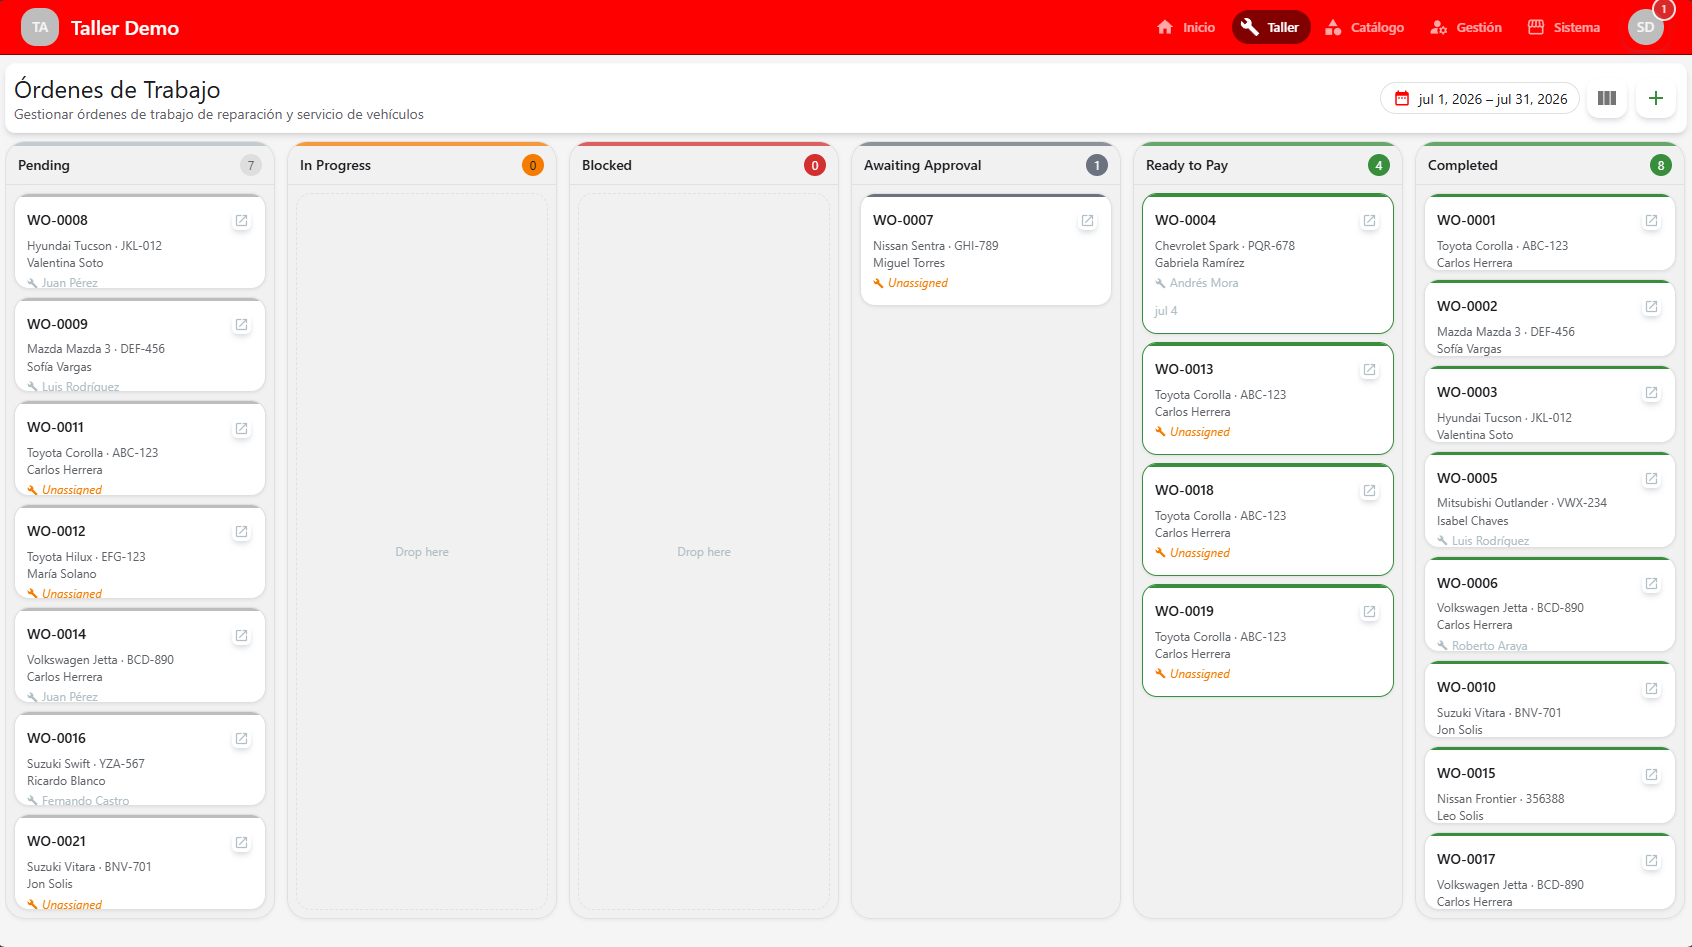Select the Taller navigation item

(x=1271, y=27)
